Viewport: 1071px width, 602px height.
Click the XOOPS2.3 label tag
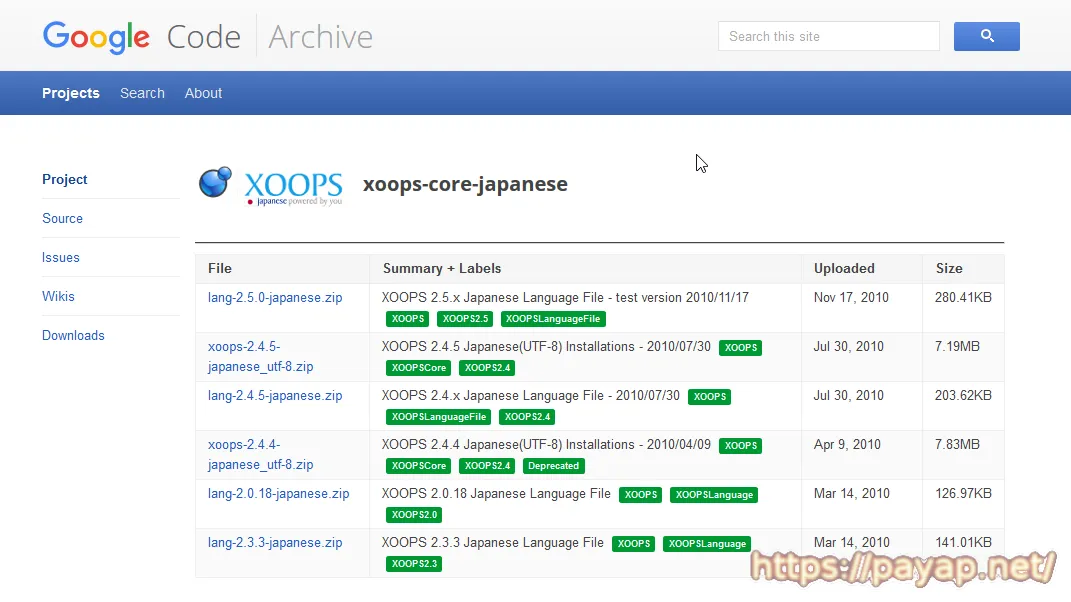pos(413,563)
